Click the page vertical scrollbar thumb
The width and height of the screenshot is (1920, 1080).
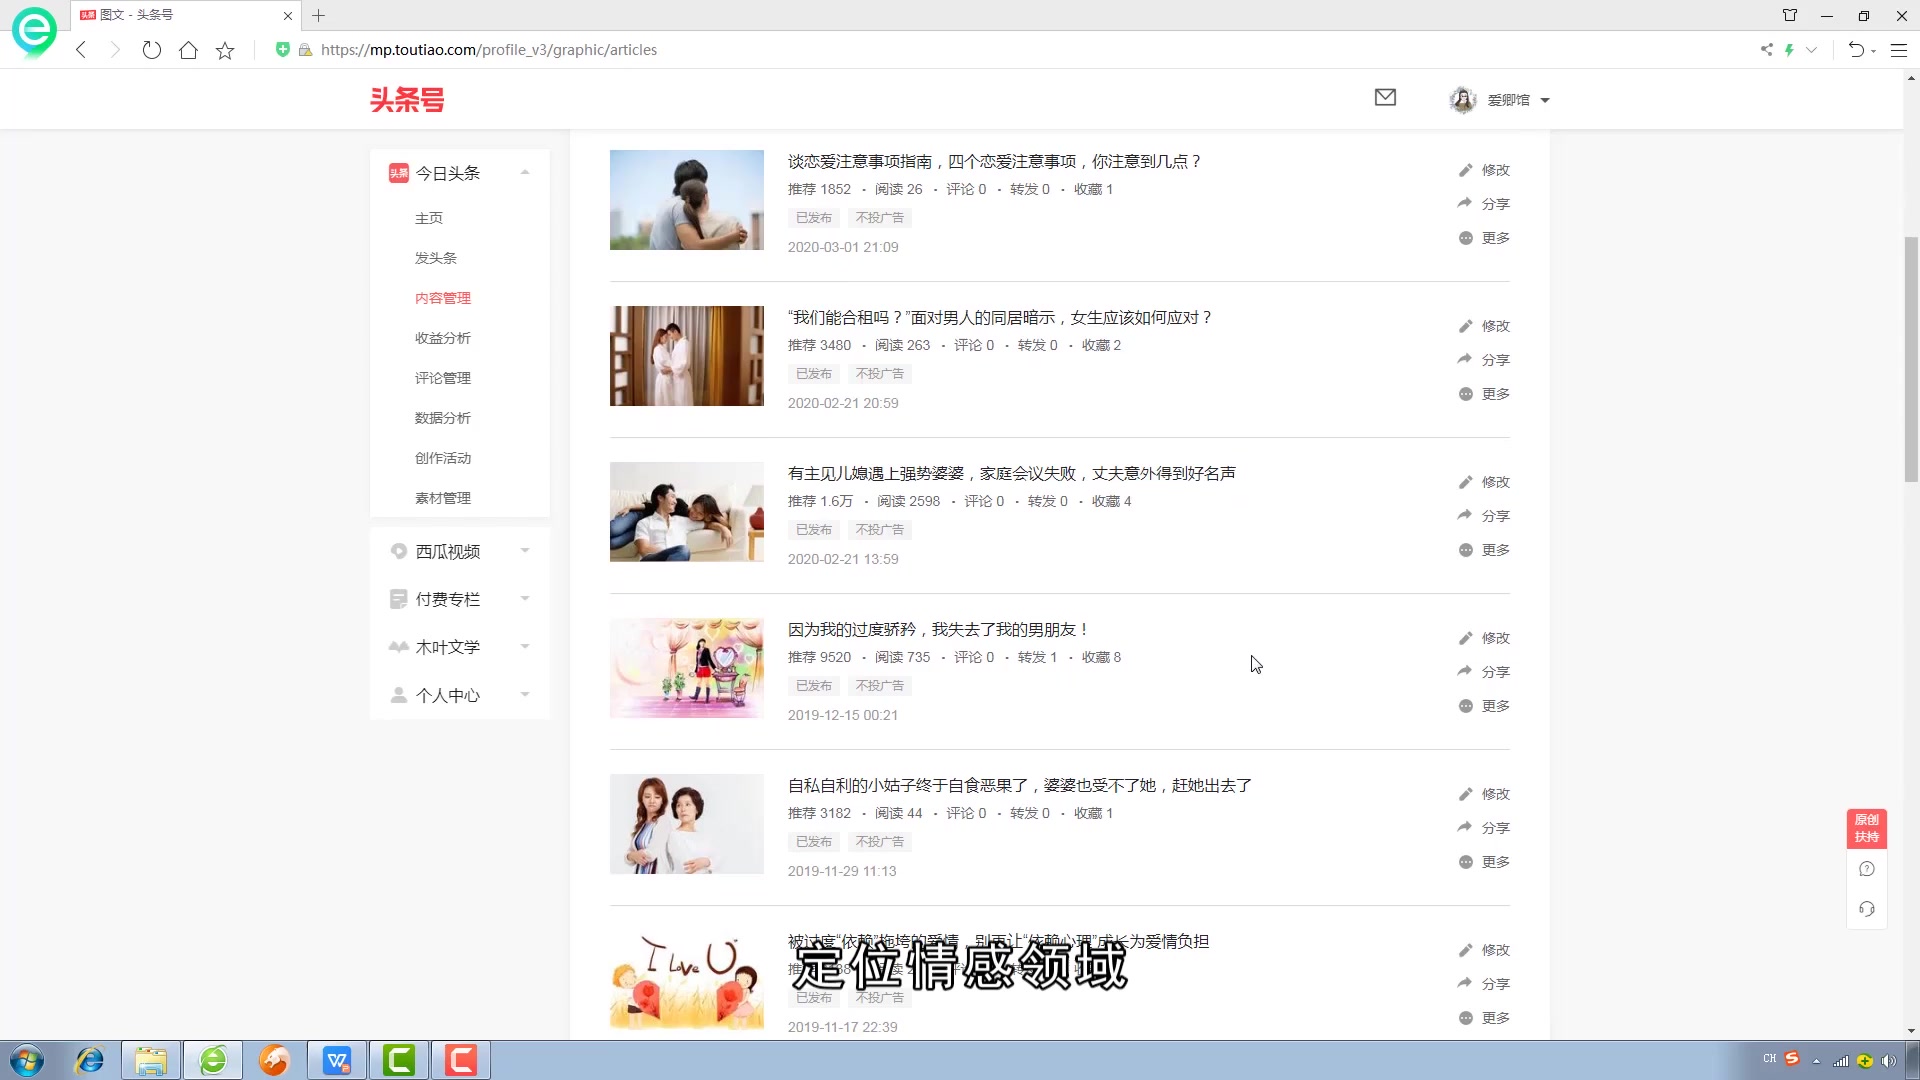(x=1911, y=360)
